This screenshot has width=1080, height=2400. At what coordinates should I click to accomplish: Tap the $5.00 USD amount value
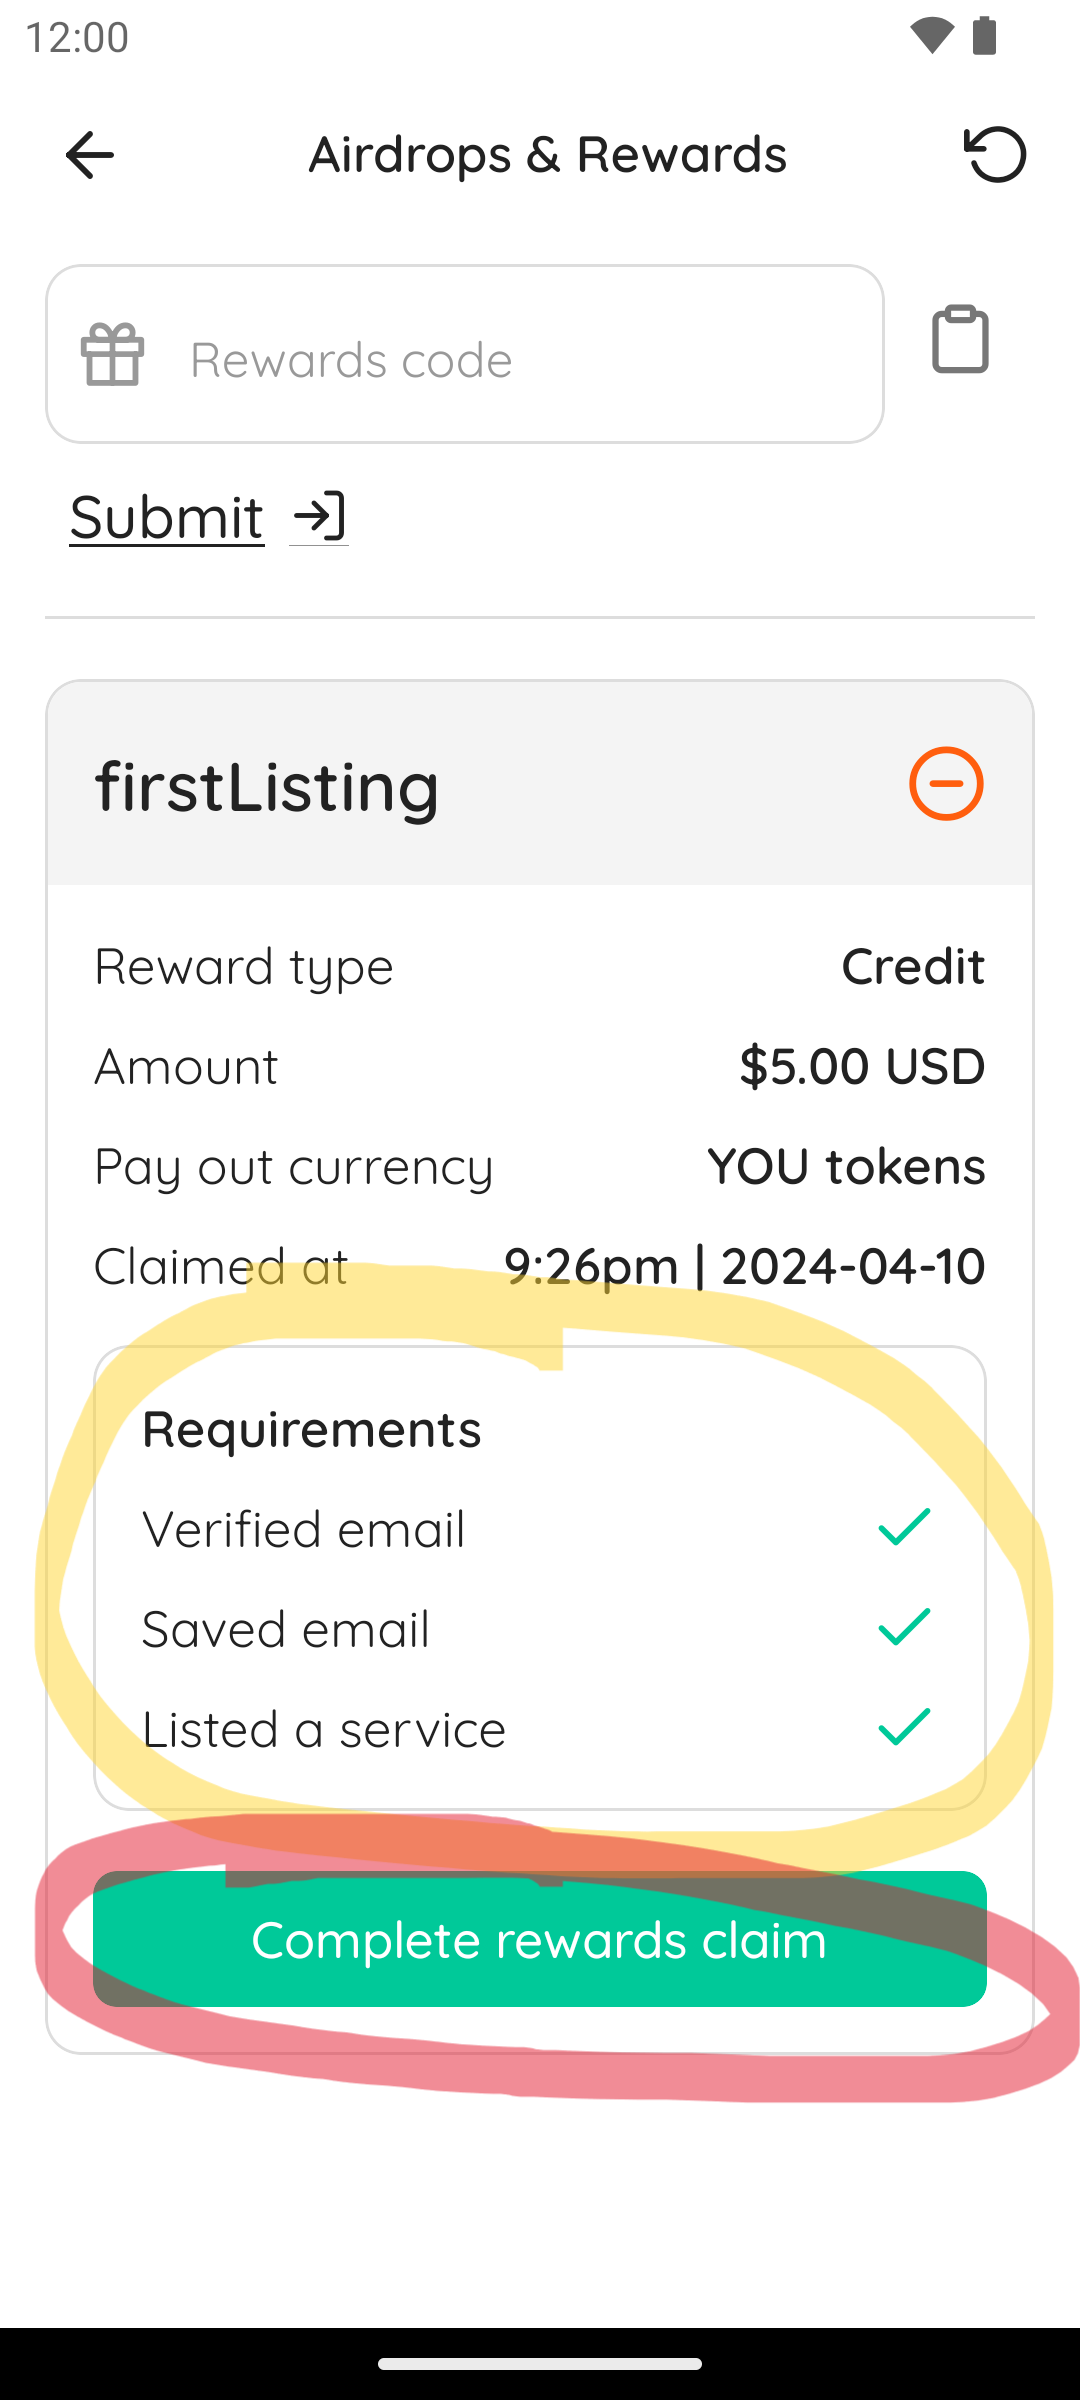point(862,1066)
